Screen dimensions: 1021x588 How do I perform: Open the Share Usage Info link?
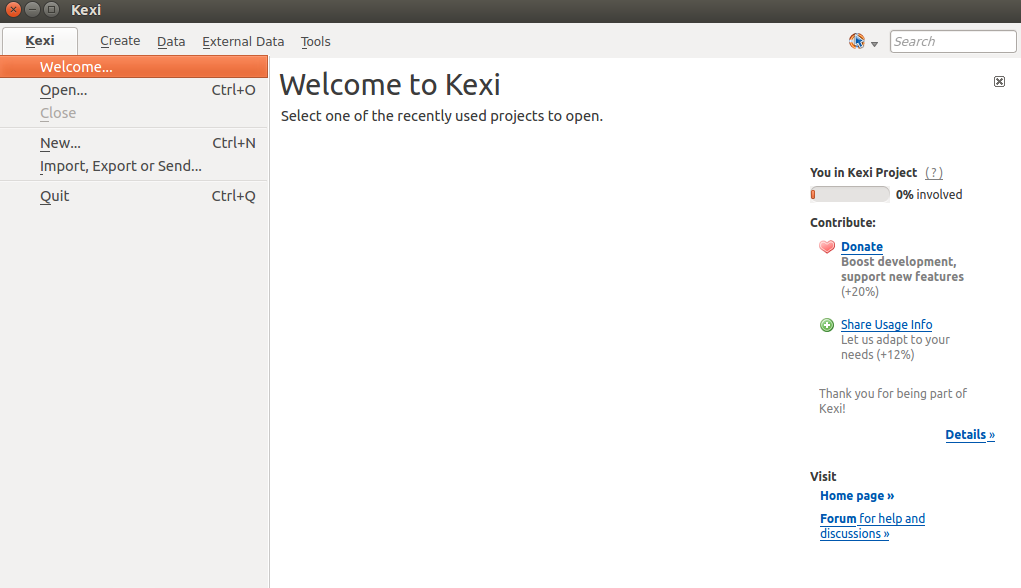coord(886,324)
